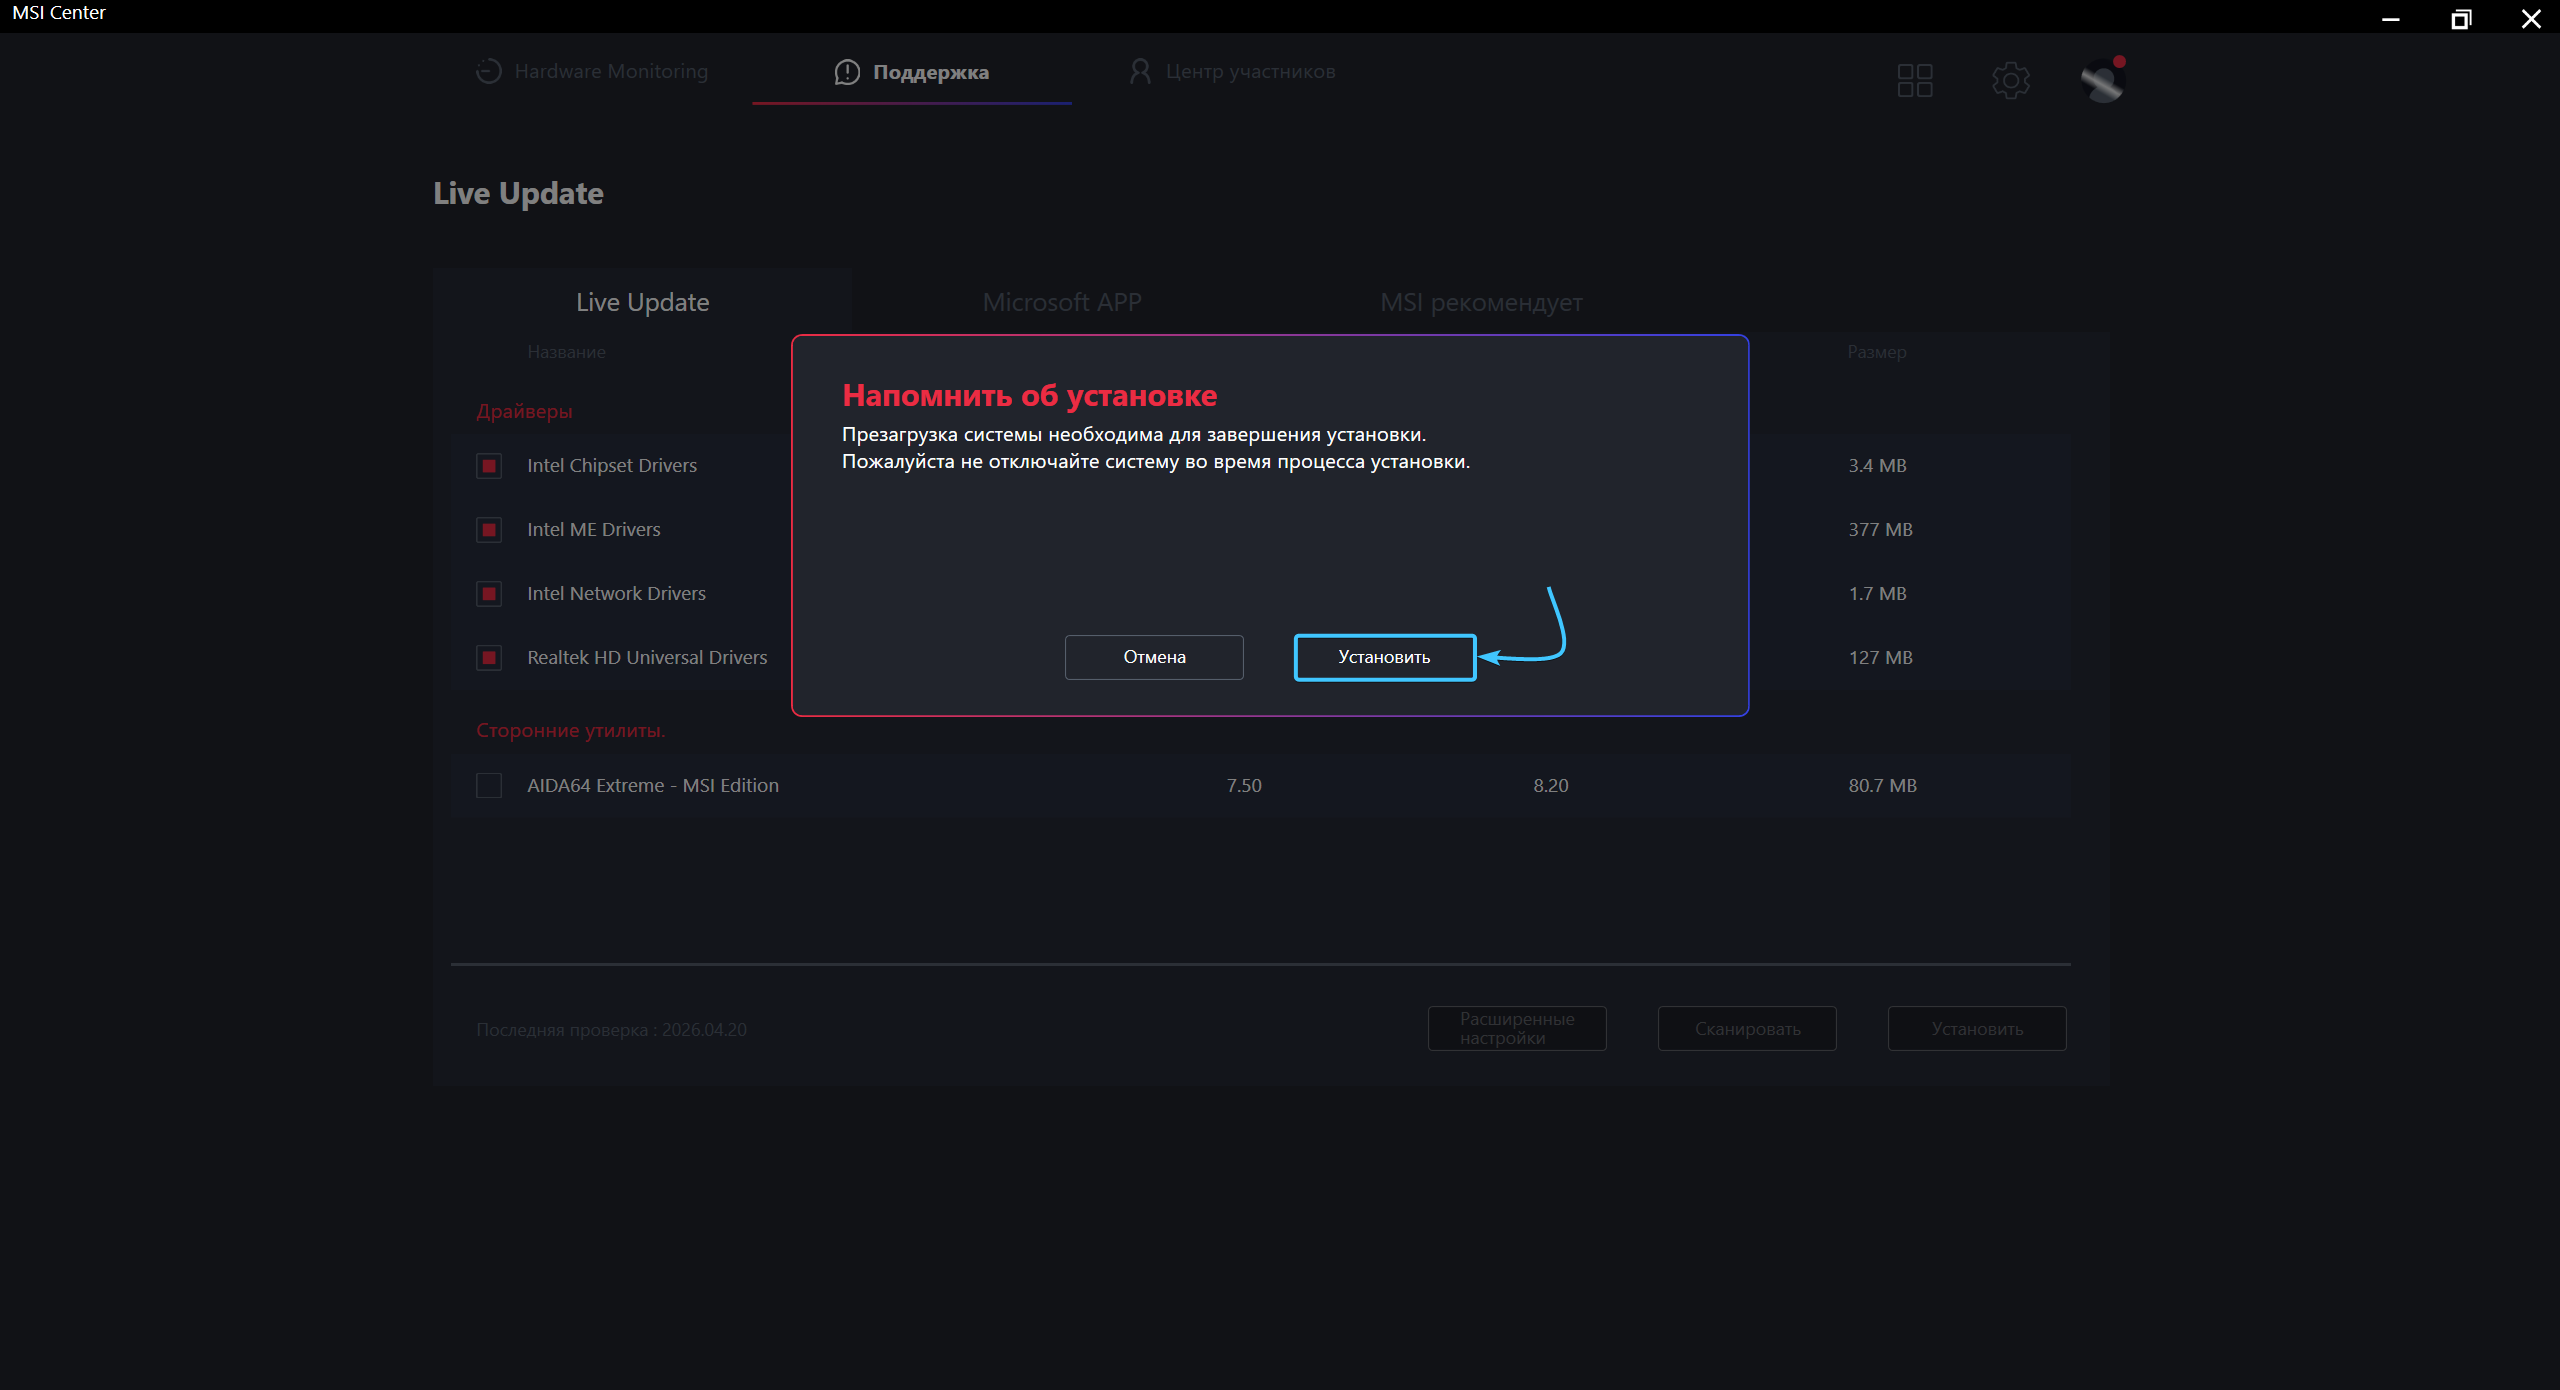Open the apps grid icon
Image resolution: width=2560 pixels, height=1390 pixels.
click(1914, 80)
